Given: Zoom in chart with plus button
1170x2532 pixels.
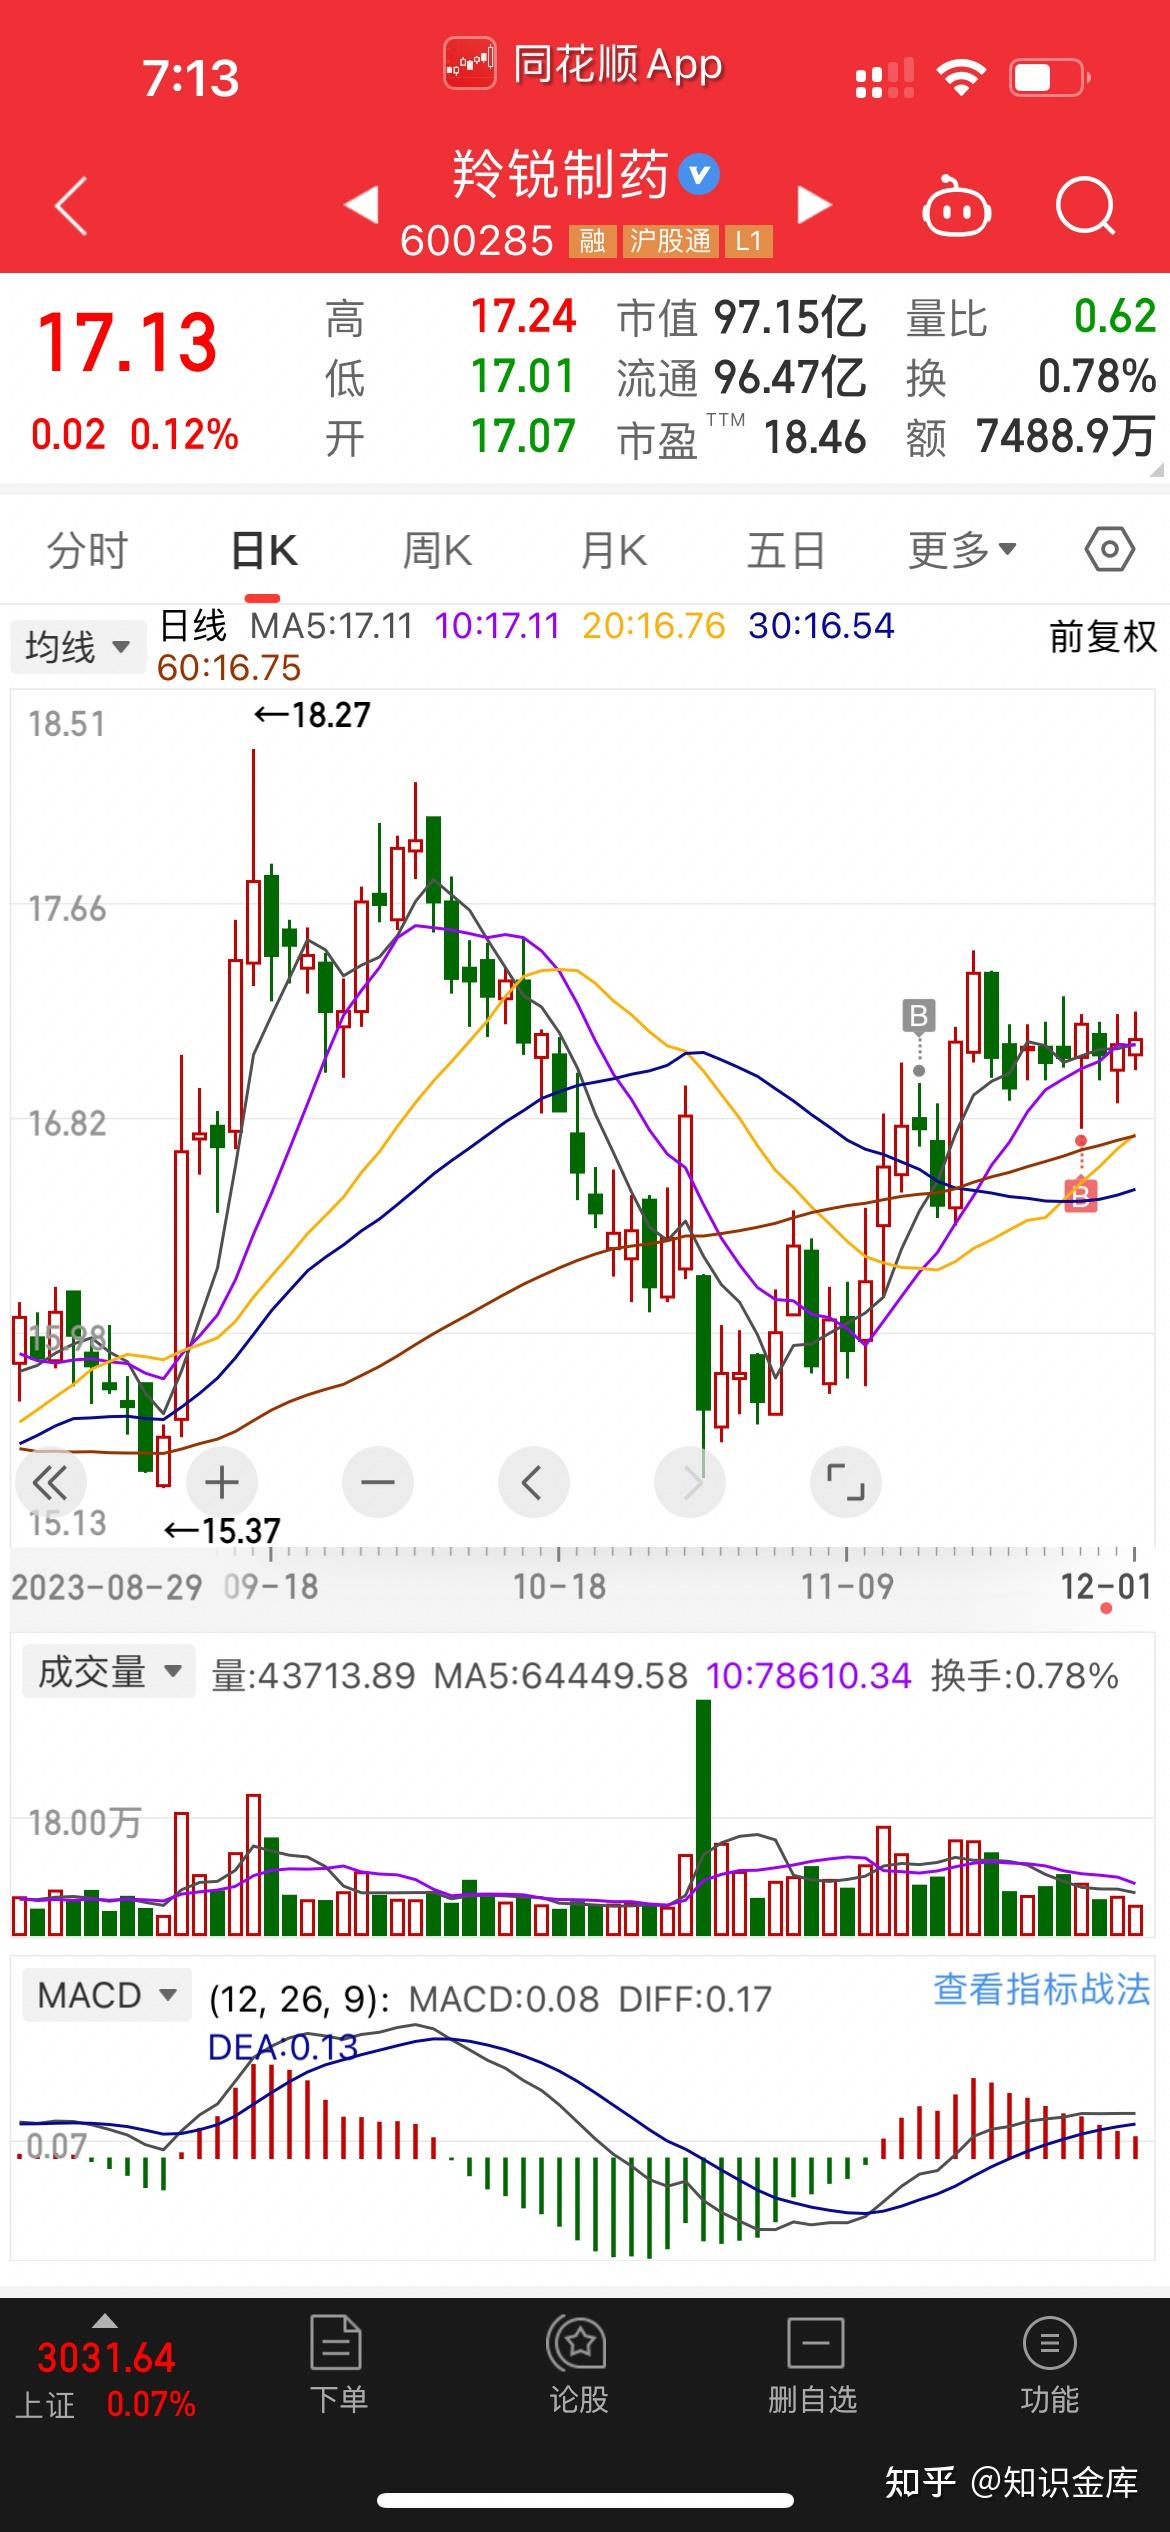Looking at the screenshot, I should [x=221, y=1482].
